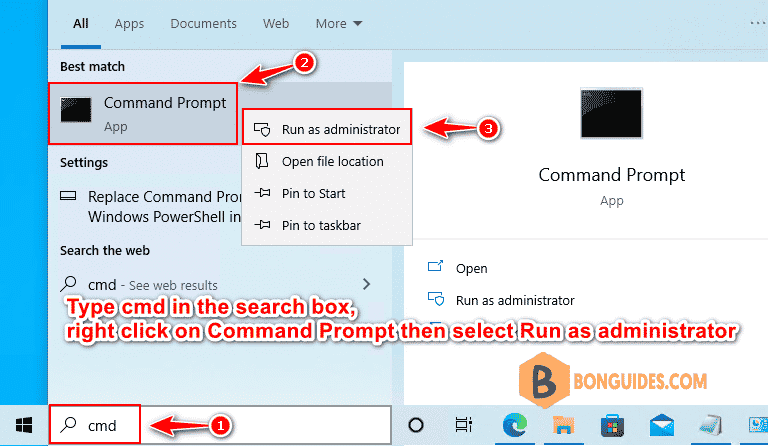The image size is (768, 446).
Task: Open Cortana from the taskbar circle
Action: pos(416,425)
